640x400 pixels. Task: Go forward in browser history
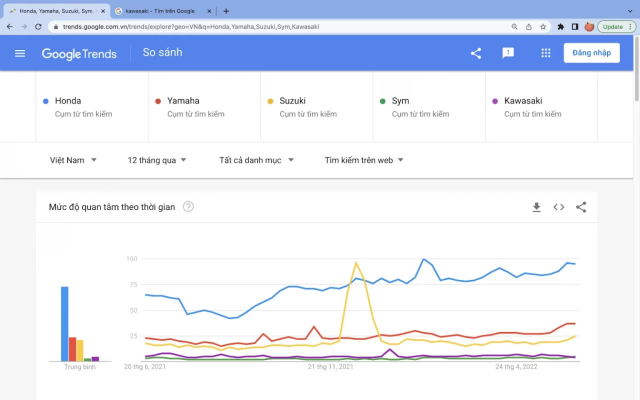pos(24,27)
